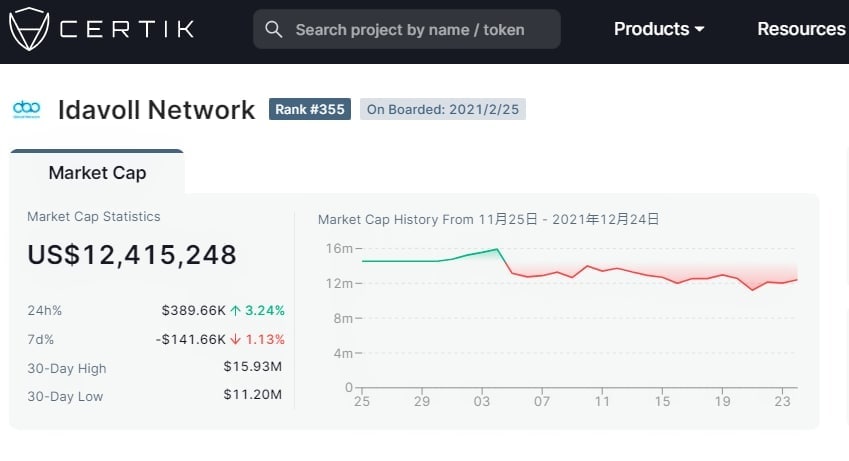Select the $389.66K 24h change value
Image resolution: width=849 pixels, height=461 pixels.
click(193, 310)
